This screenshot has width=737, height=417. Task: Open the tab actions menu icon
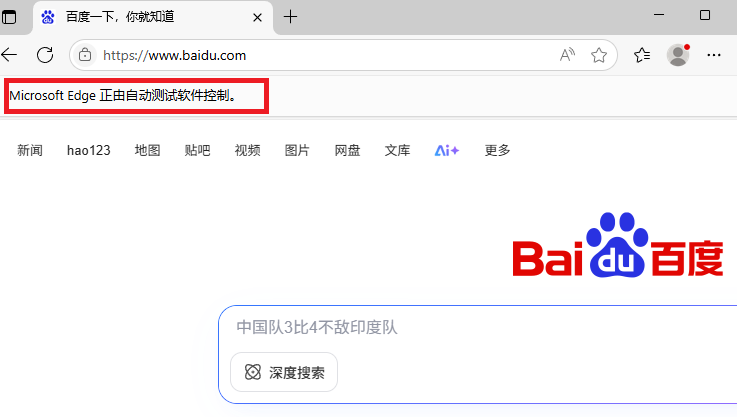pos(8,17)
